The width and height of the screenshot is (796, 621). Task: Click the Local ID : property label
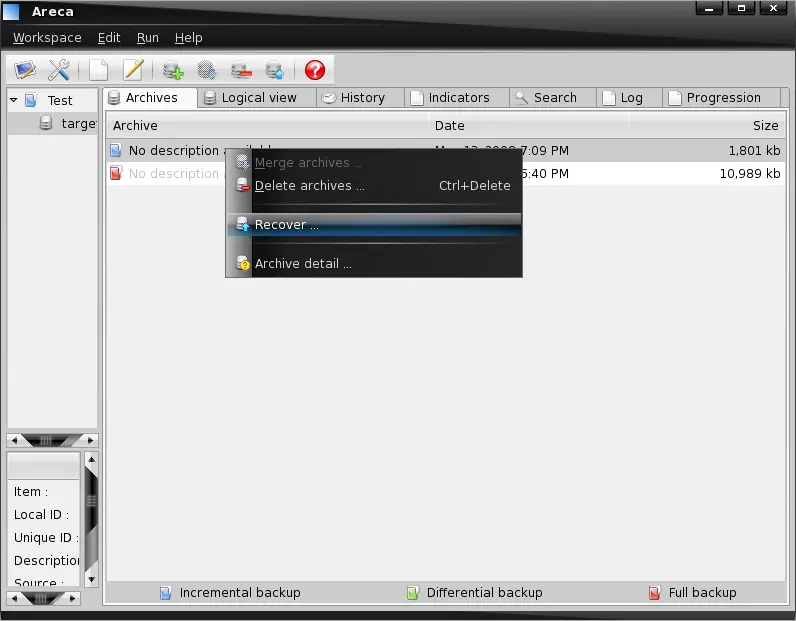pos(41,514)
